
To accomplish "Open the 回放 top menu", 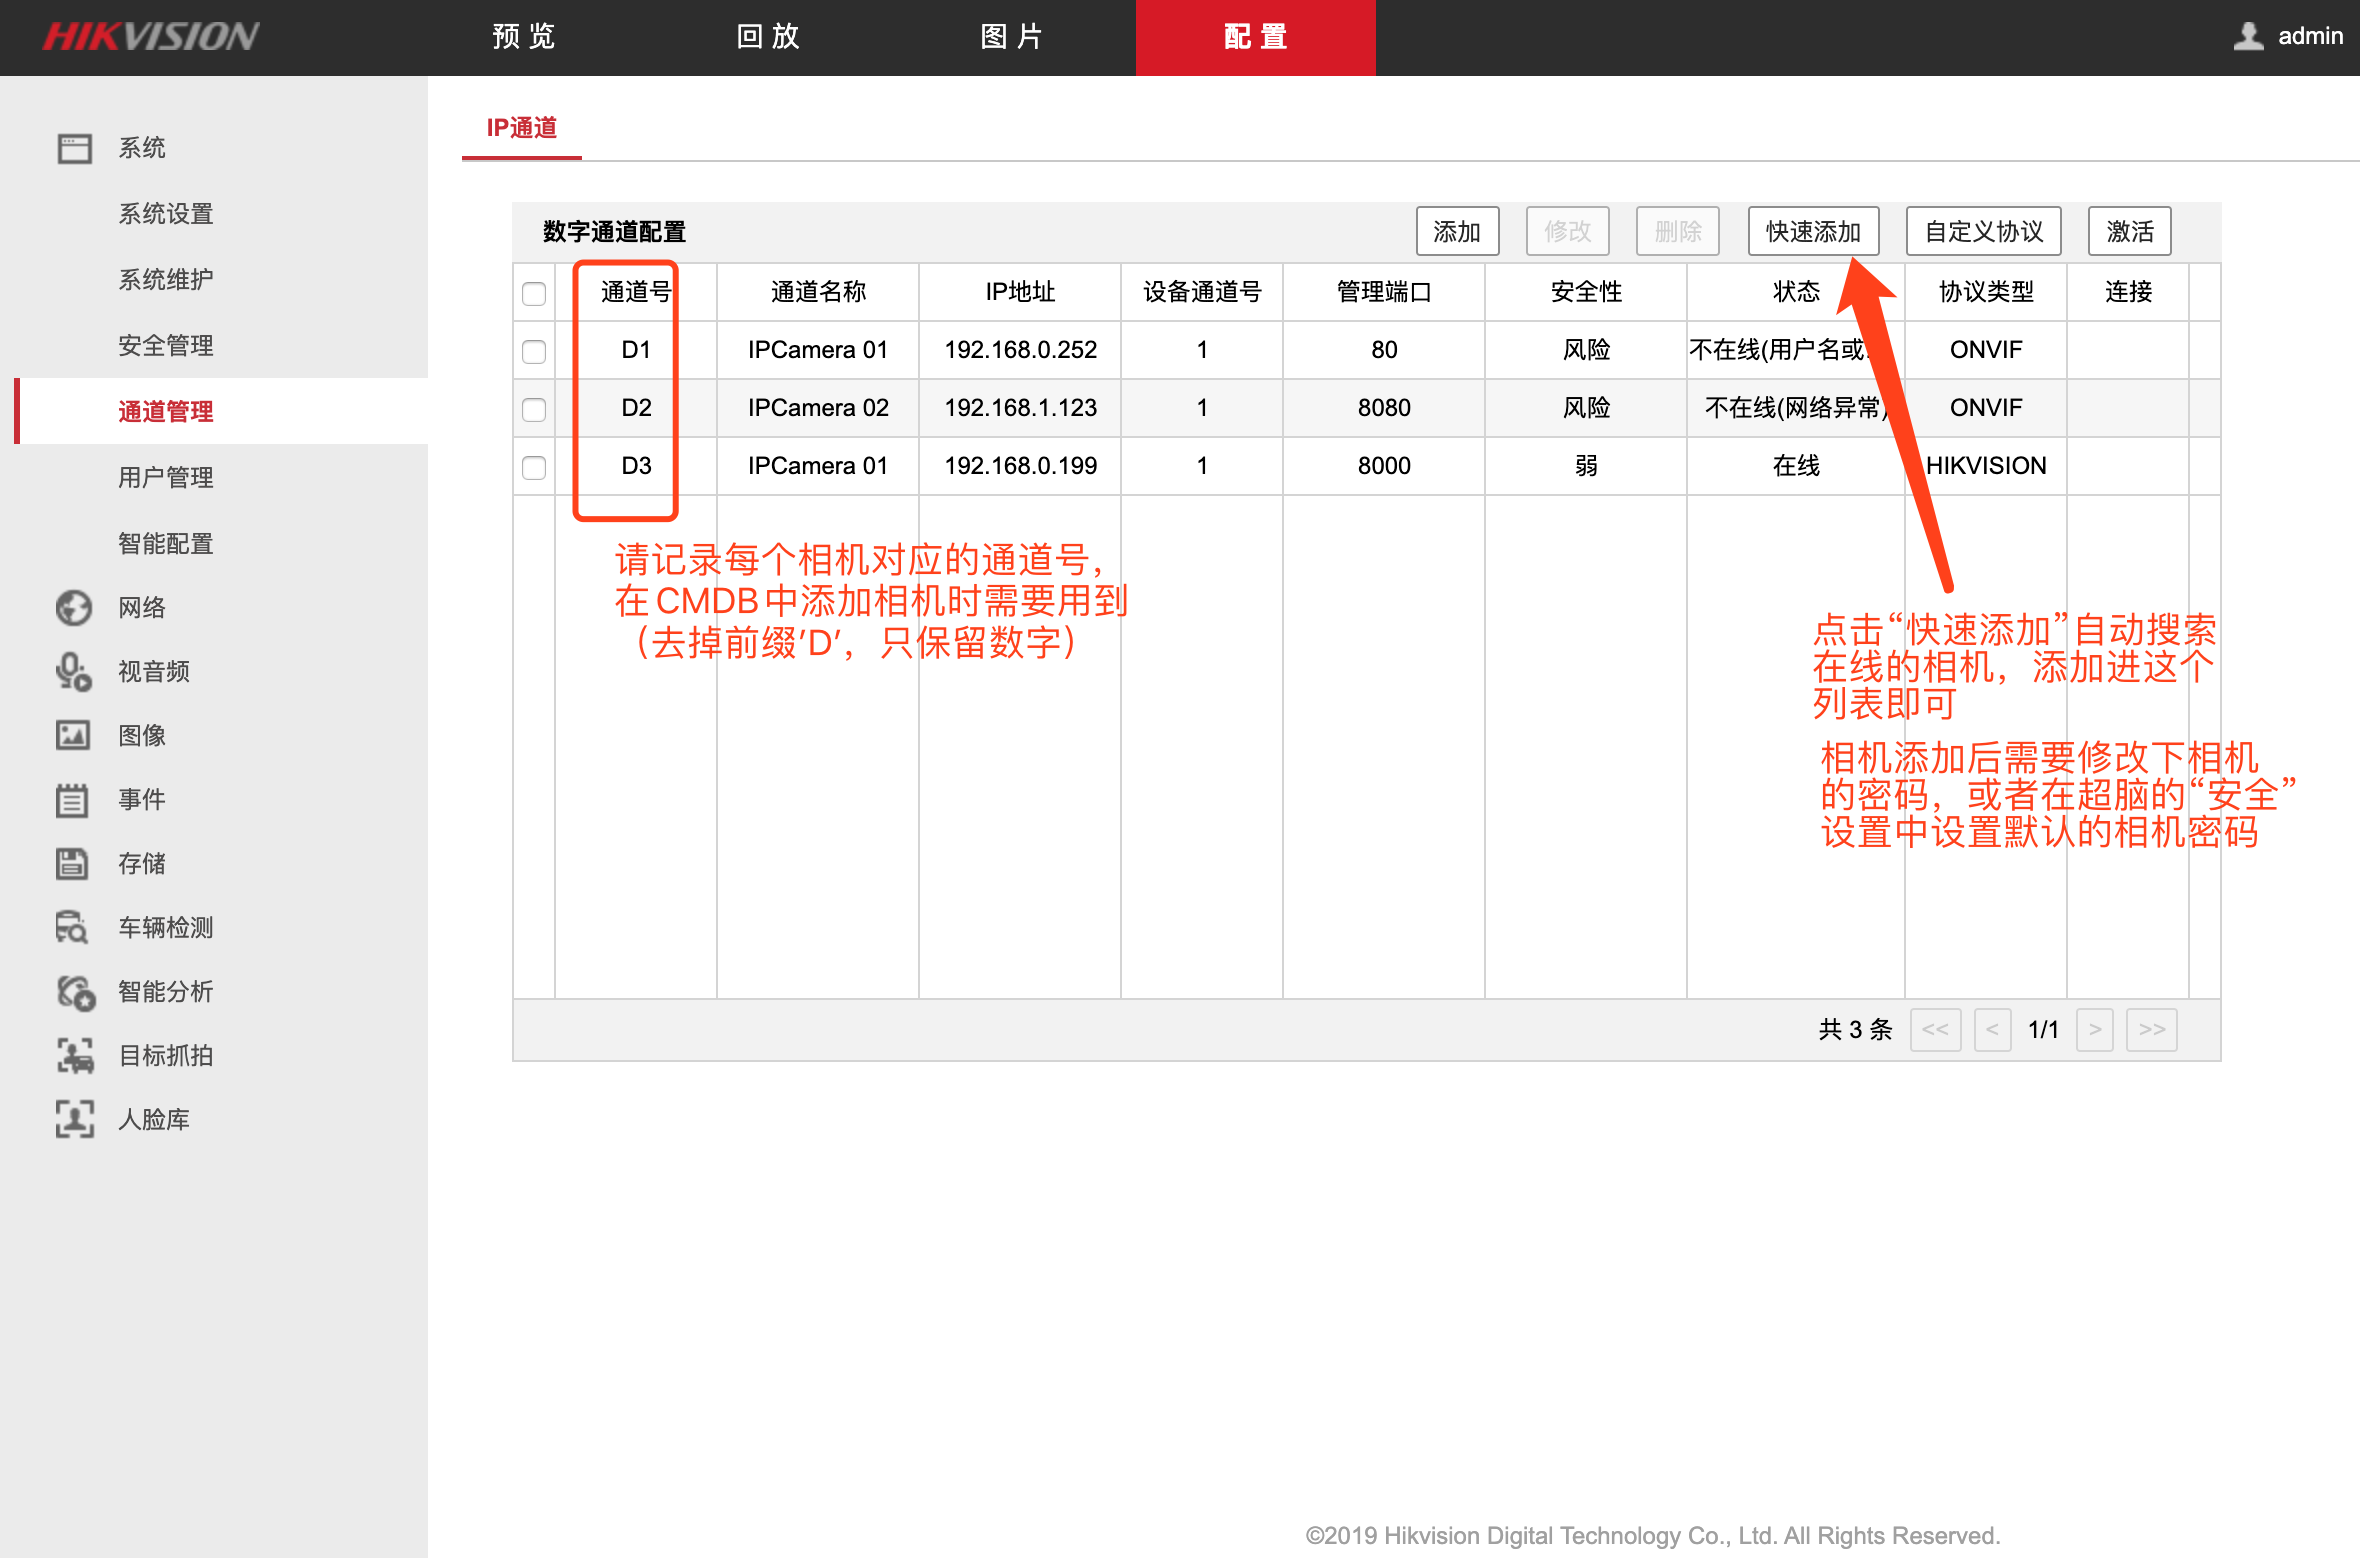I will (768, 37).
